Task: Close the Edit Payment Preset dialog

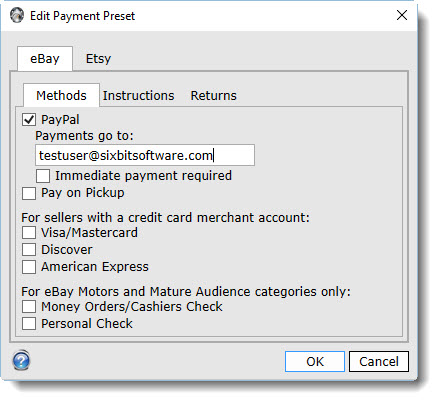Action: pos(402,15)
